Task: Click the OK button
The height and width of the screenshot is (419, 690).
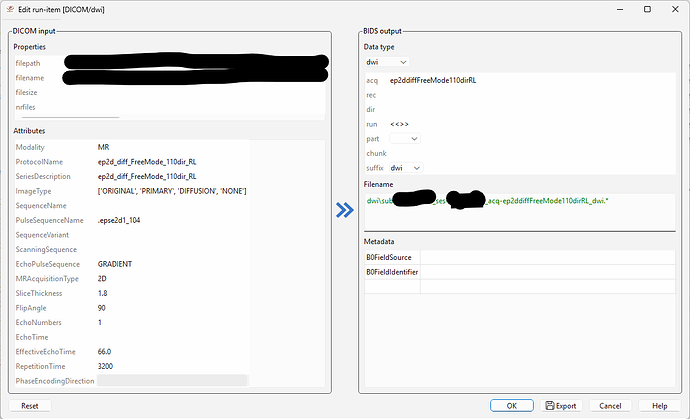Action: pyautogui.click(x=512, y=406)
